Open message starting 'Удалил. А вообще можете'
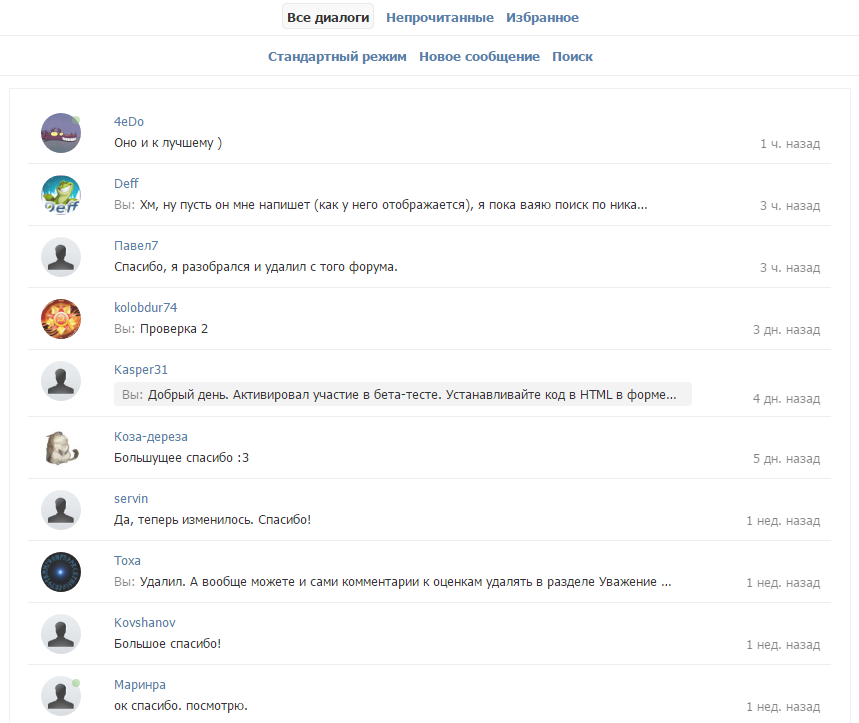Image resolution: width=859 pixels, height=723 pixels. pos(393,582)
